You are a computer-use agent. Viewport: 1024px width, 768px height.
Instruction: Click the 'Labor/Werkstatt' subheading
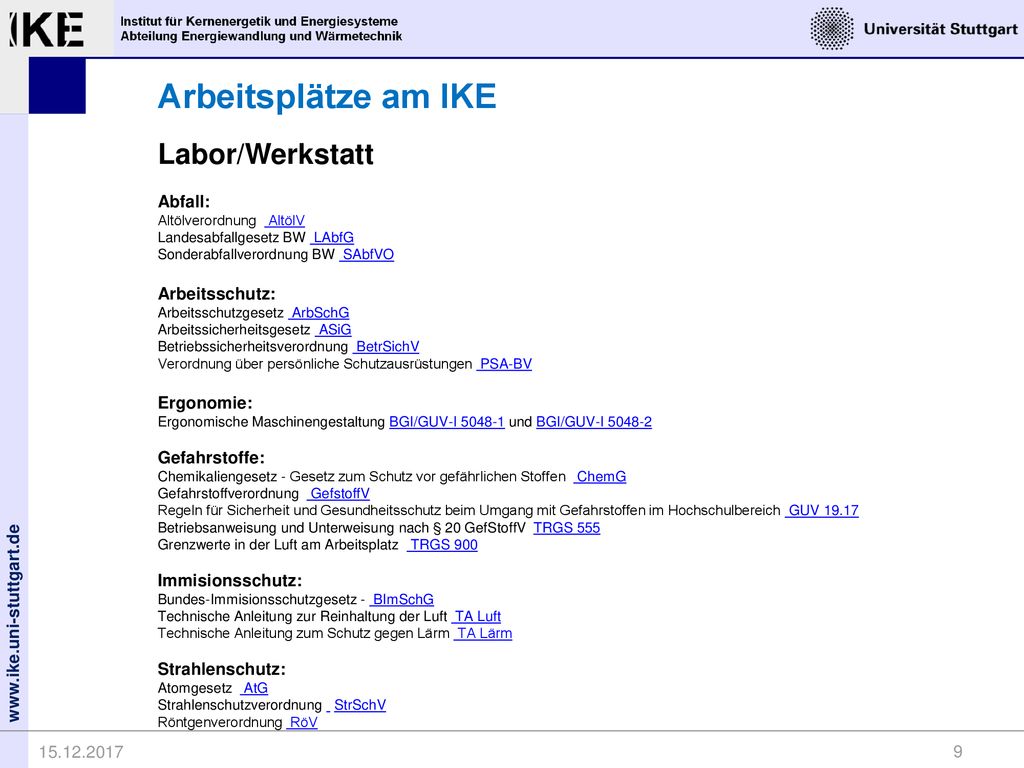pyautogui.click(x=266, y=154)
